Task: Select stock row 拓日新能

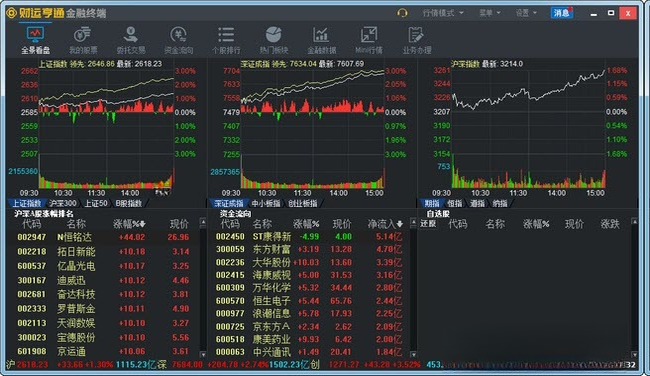Action: coord(103,252)
